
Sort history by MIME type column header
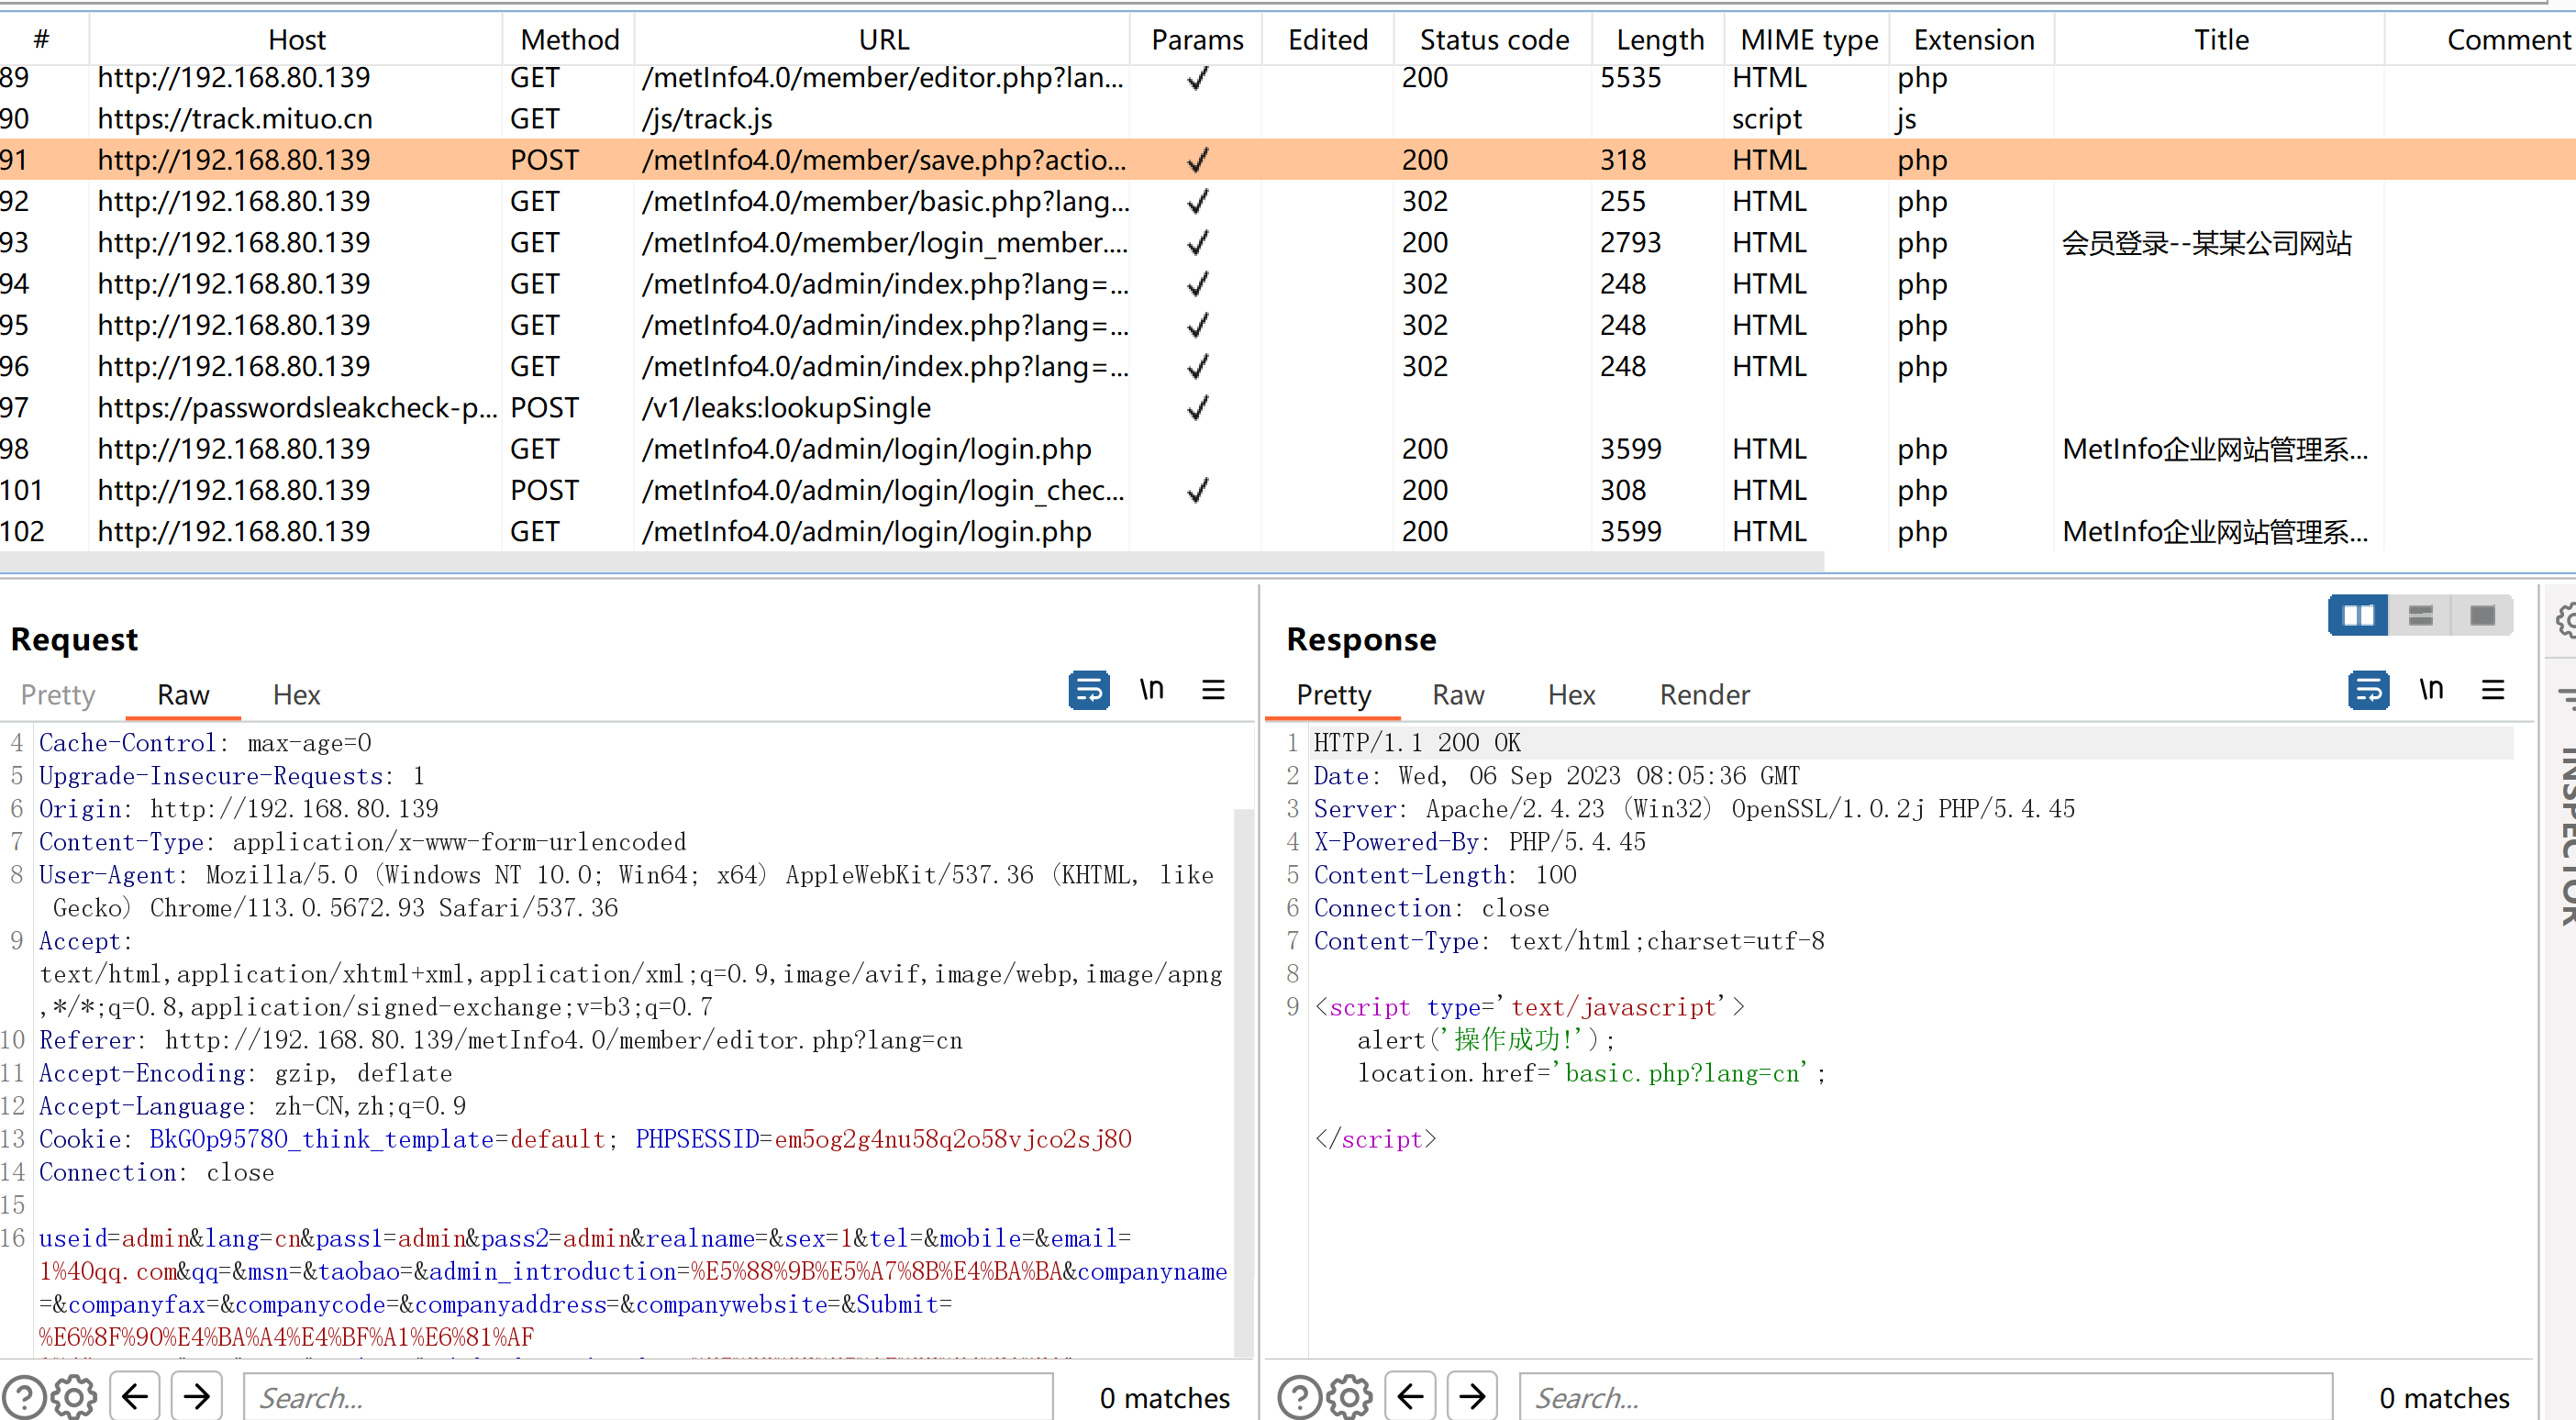tap(1809, 40)
